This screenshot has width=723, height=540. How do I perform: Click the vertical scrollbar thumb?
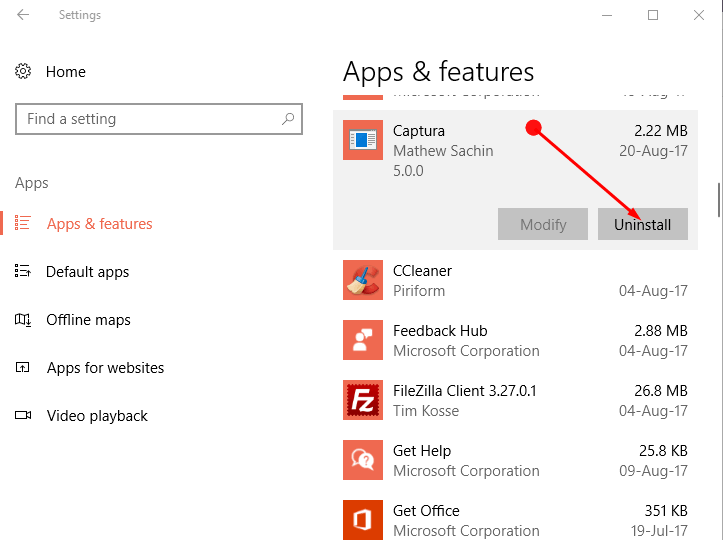[x=719, y=200]
